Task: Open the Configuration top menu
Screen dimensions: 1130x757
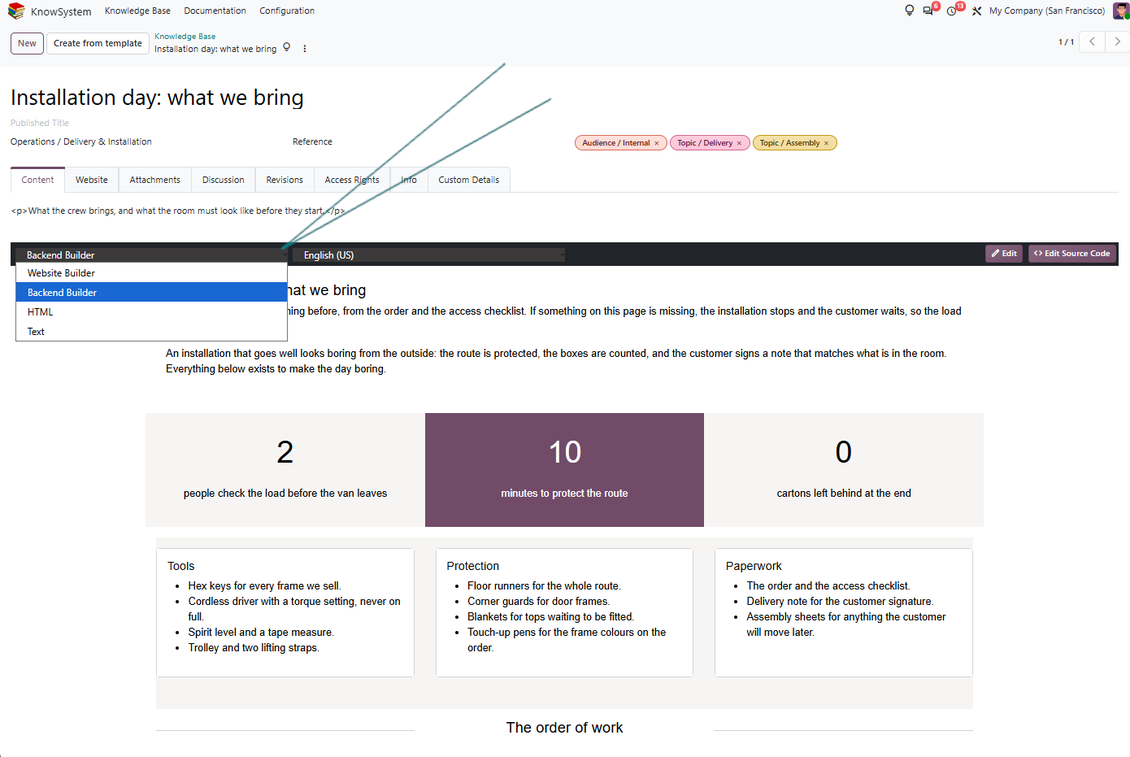Action: coord(287,11)
